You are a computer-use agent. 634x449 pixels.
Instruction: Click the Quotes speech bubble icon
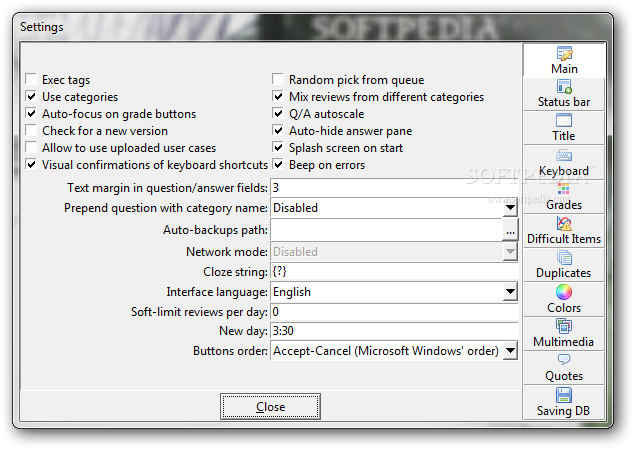[564, 359]
